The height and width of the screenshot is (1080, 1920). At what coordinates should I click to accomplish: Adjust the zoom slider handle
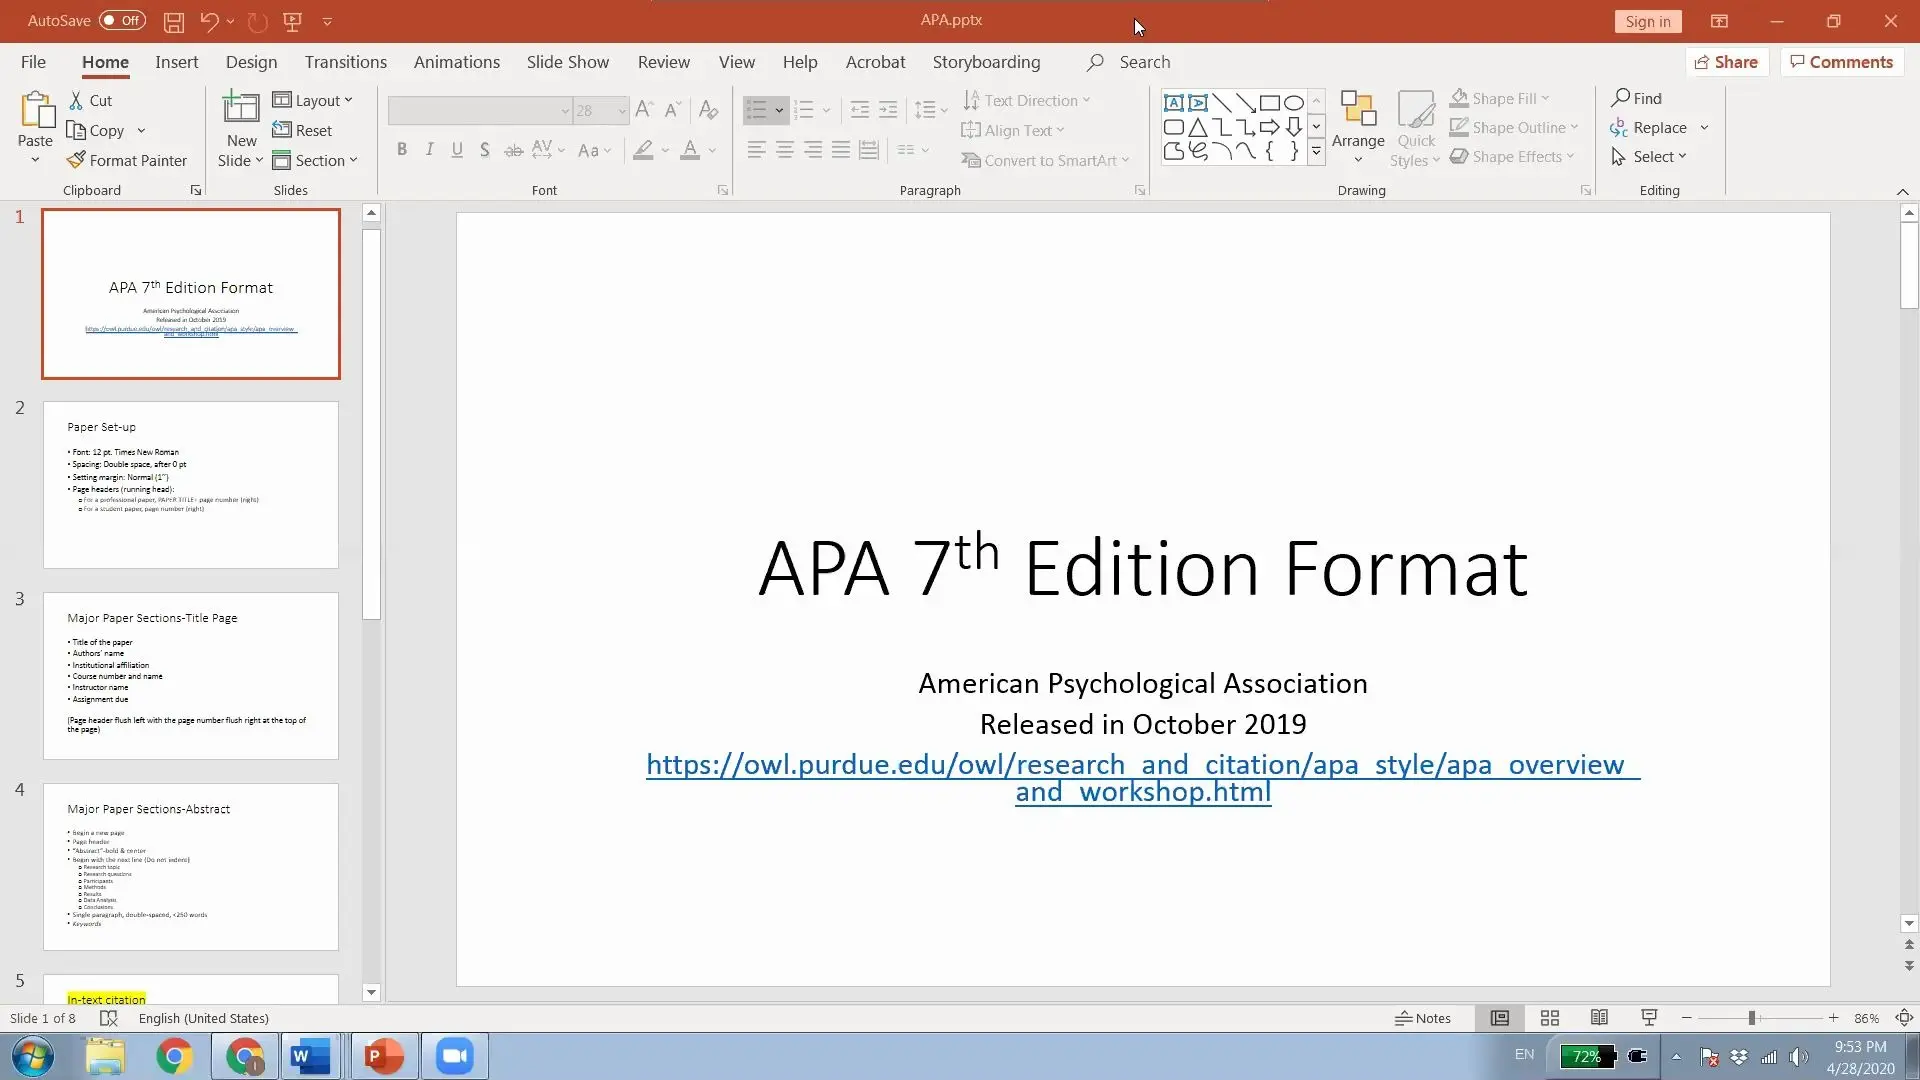click(x=1752, y=1018)
